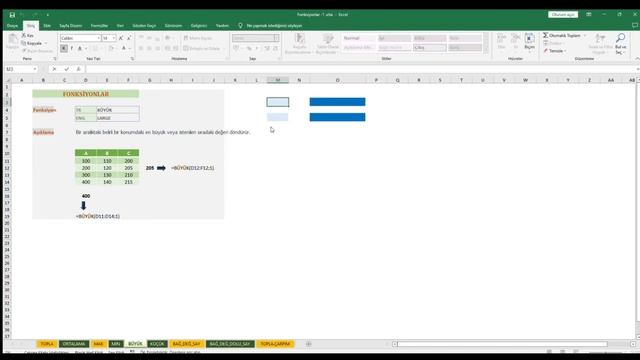This screenshot has height=360, width=640.
Task: Switch to the TOPLA.ÇARPIM sheet tab
Action: coord(276,344)
